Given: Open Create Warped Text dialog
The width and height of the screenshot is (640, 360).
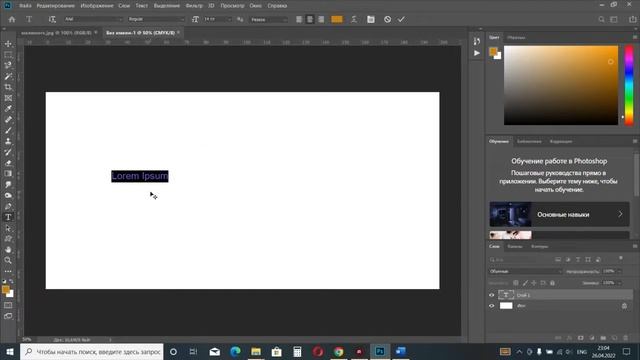Looking at the screenshot, I should (x=354, y=19).
